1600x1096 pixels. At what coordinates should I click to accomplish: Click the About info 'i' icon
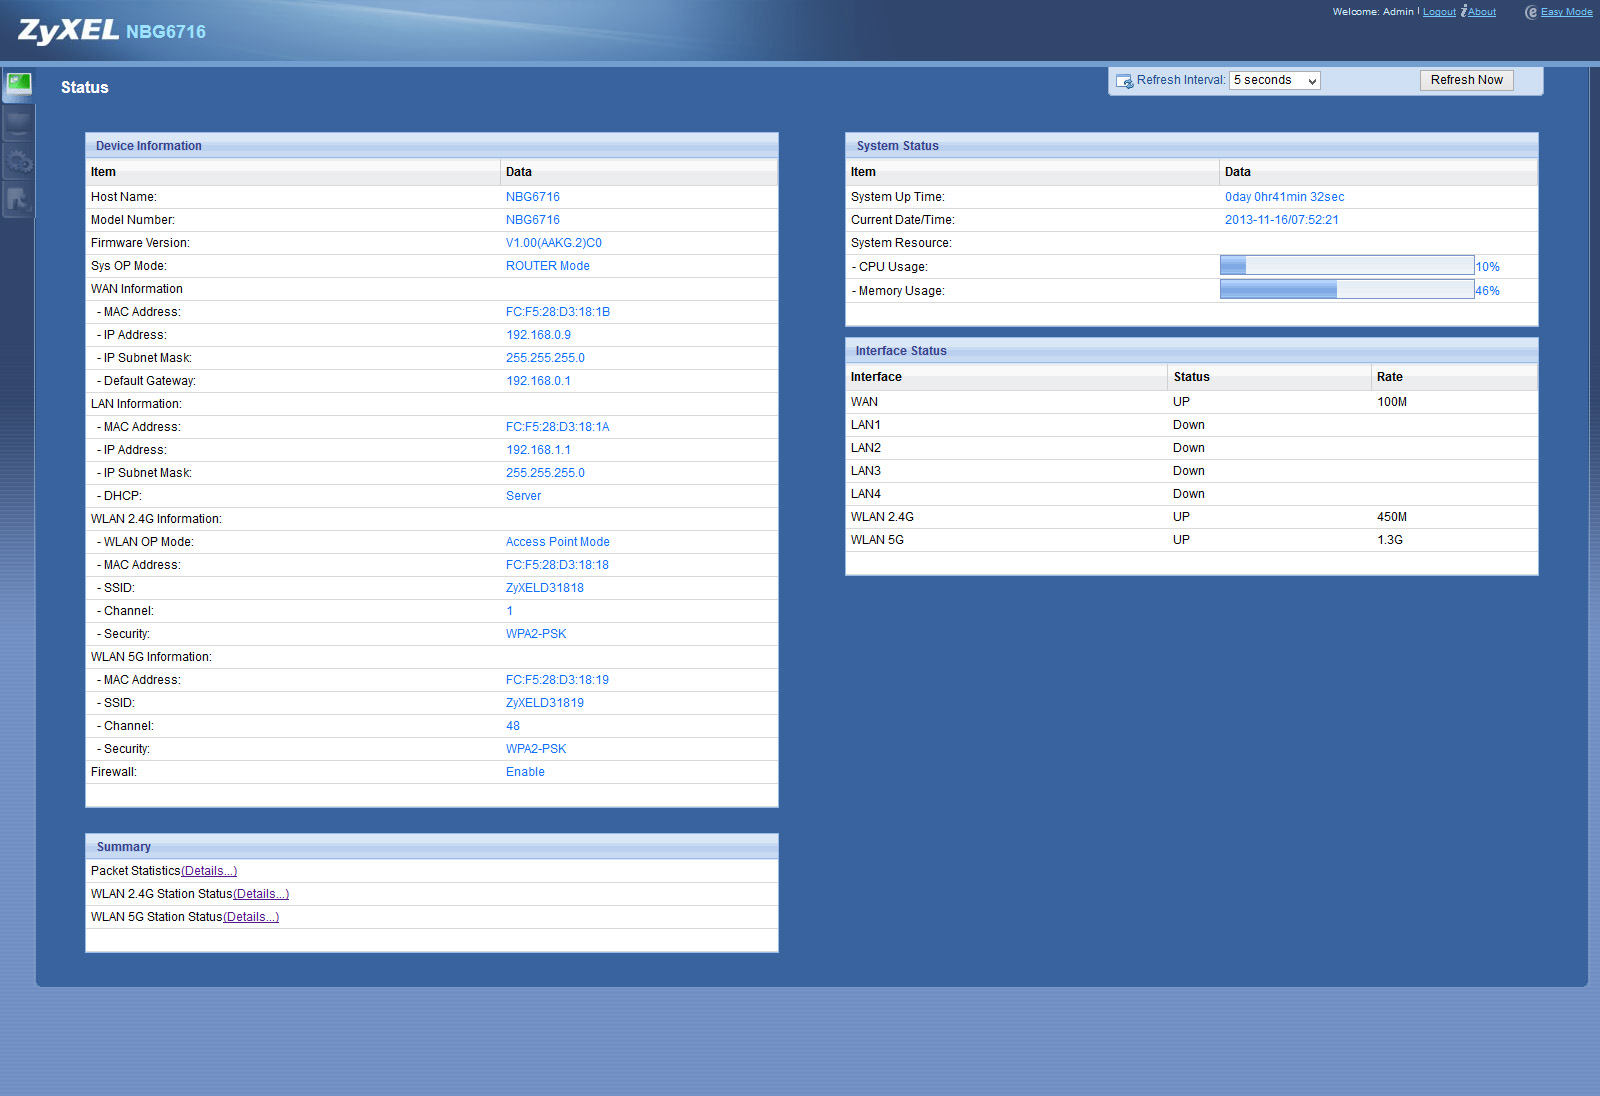pos(1464,11)
